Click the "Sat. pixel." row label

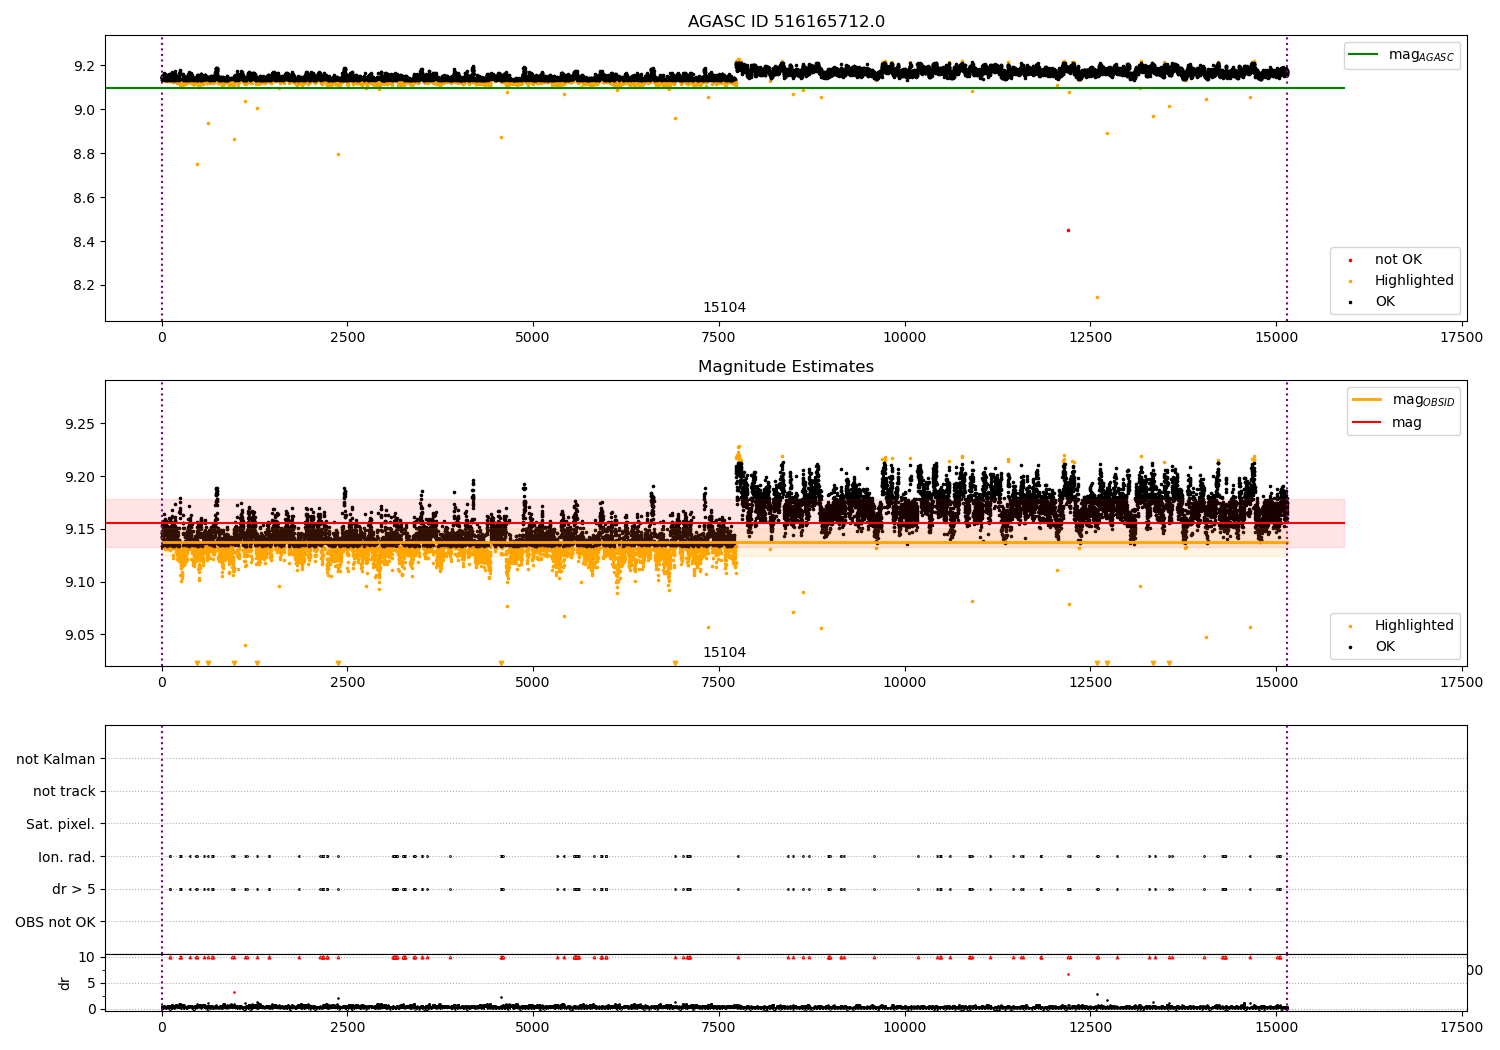coord(60,824)
